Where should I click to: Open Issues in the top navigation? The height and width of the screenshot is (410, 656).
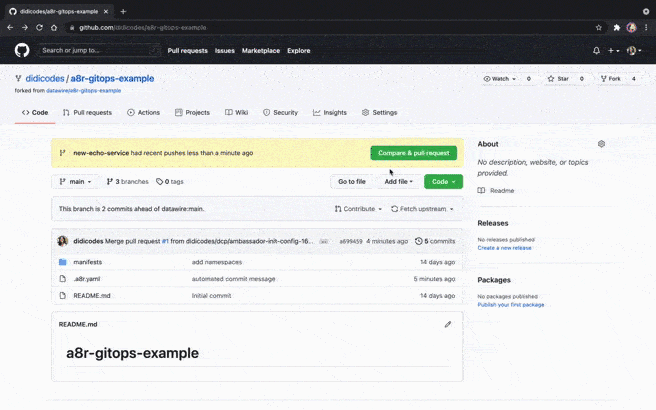225,51
